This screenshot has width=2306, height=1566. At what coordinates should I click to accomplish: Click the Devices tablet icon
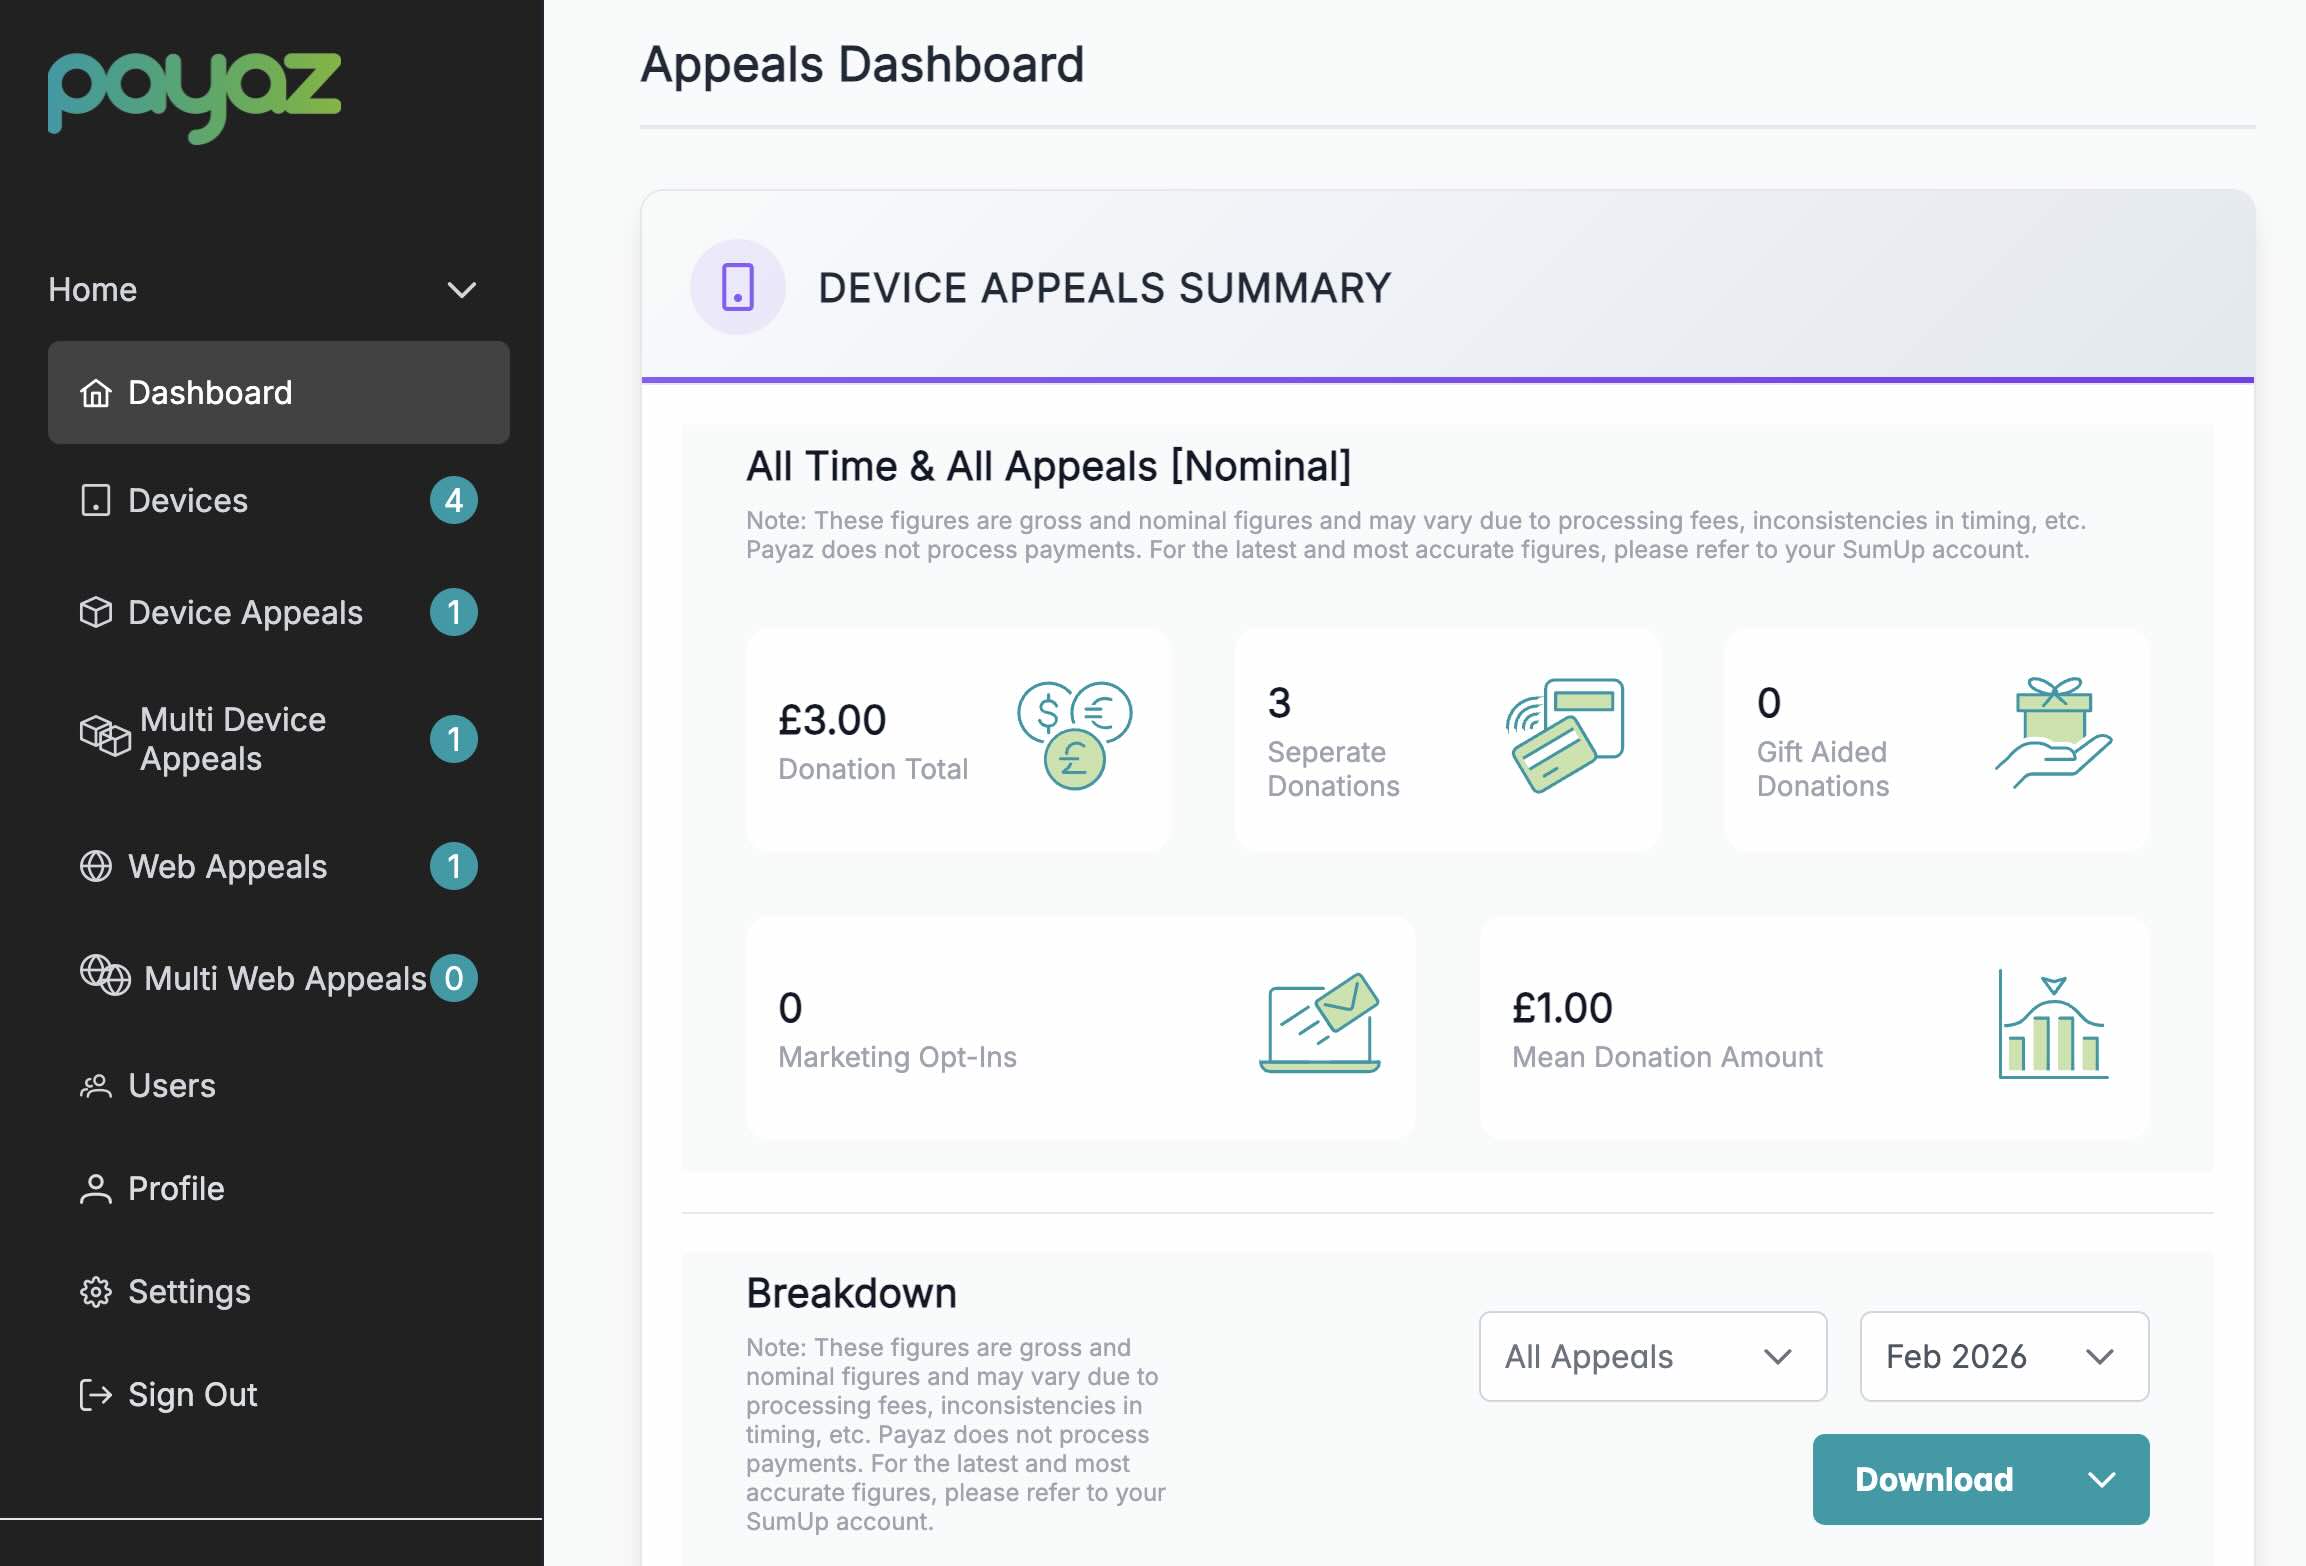(x=95, y=501)
